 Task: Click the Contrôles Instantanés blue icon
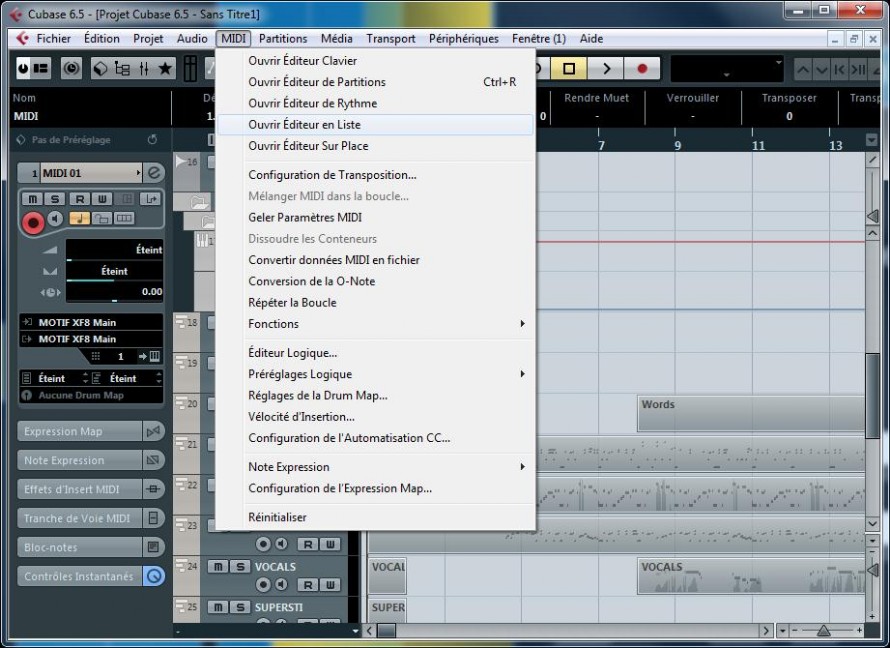(x=153, y=576)
